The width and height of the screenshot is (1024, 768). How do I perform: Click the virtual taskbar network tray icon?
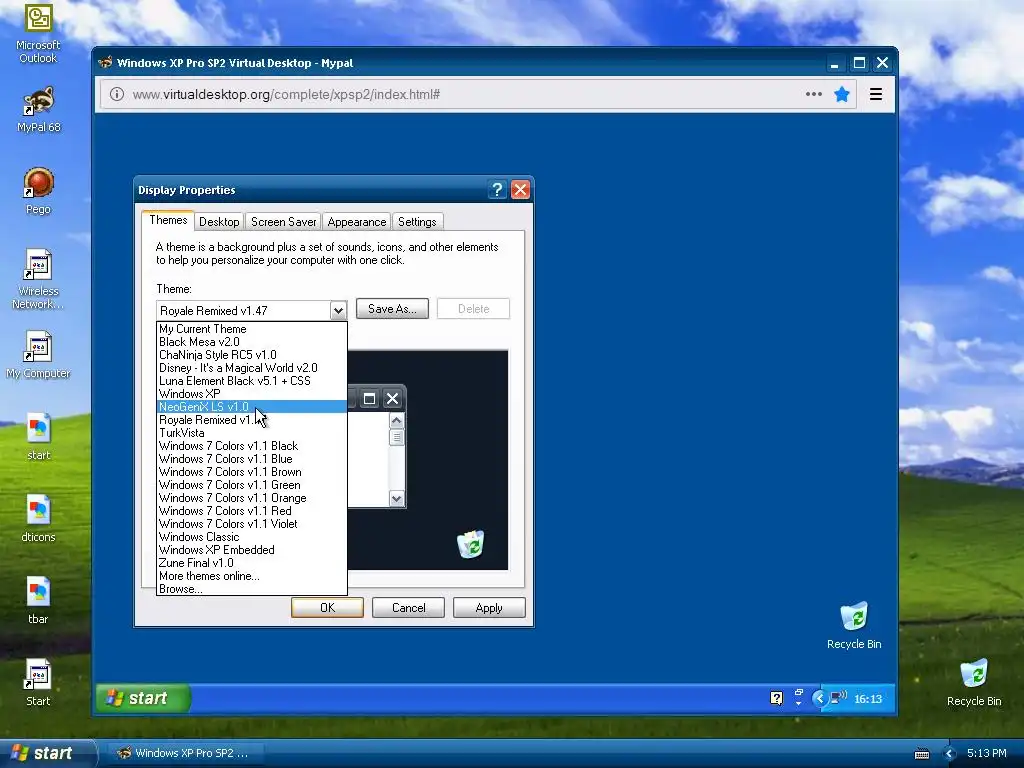[838, 698]
